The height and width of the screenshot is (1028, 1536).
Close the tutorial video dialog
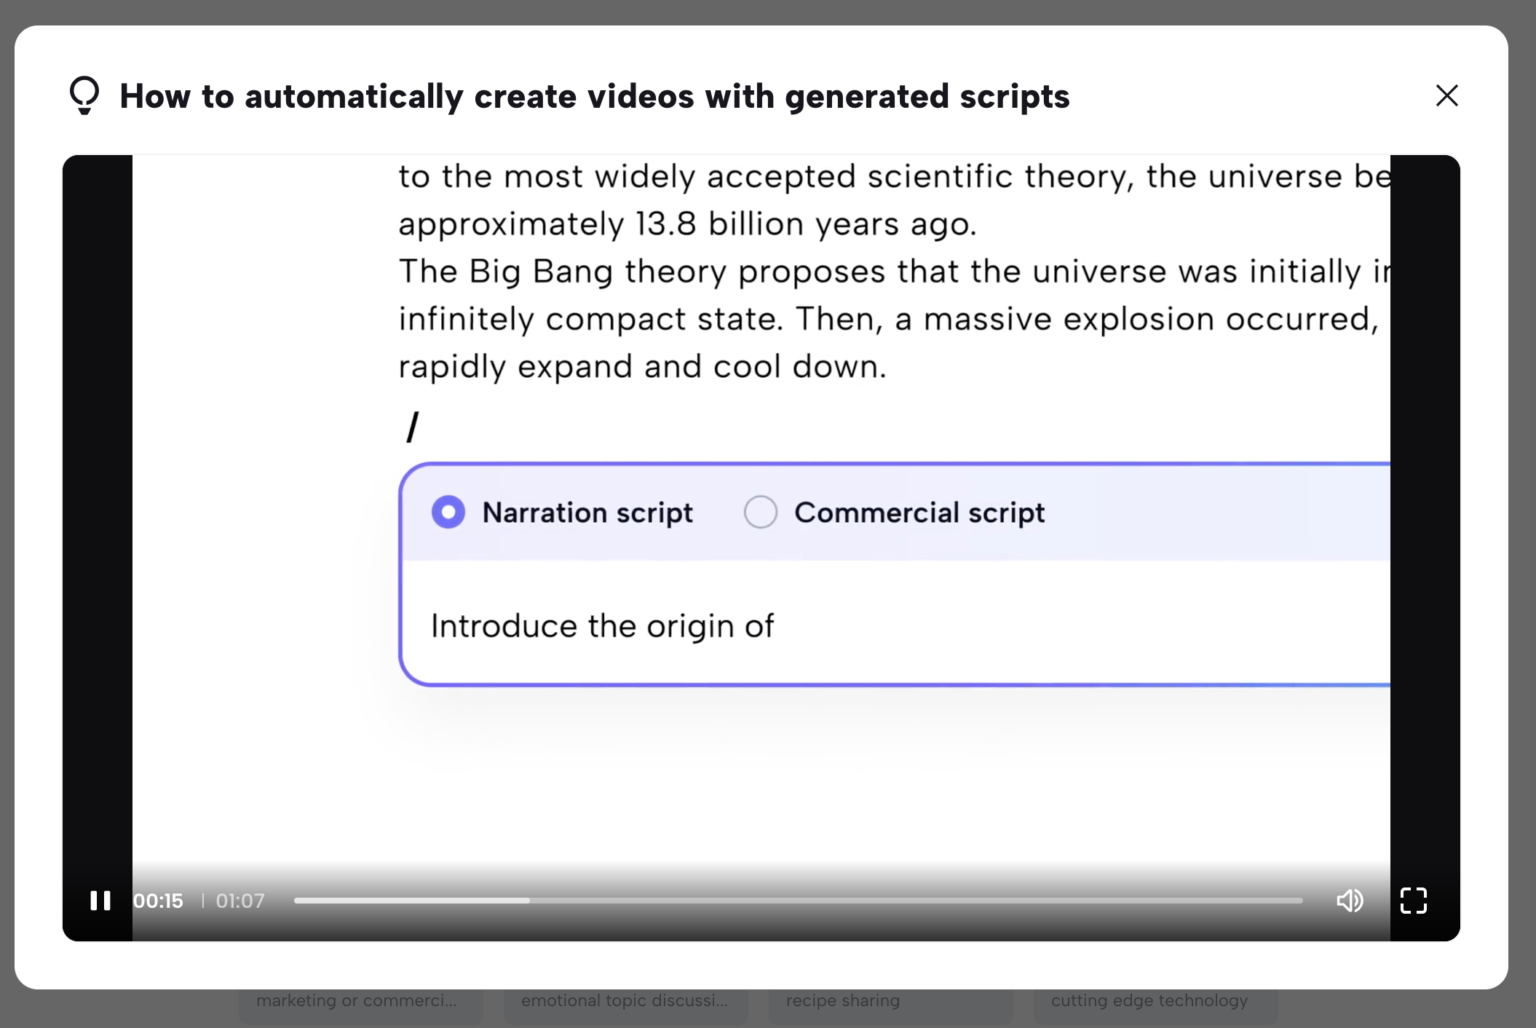click(x=1446, y=96)
